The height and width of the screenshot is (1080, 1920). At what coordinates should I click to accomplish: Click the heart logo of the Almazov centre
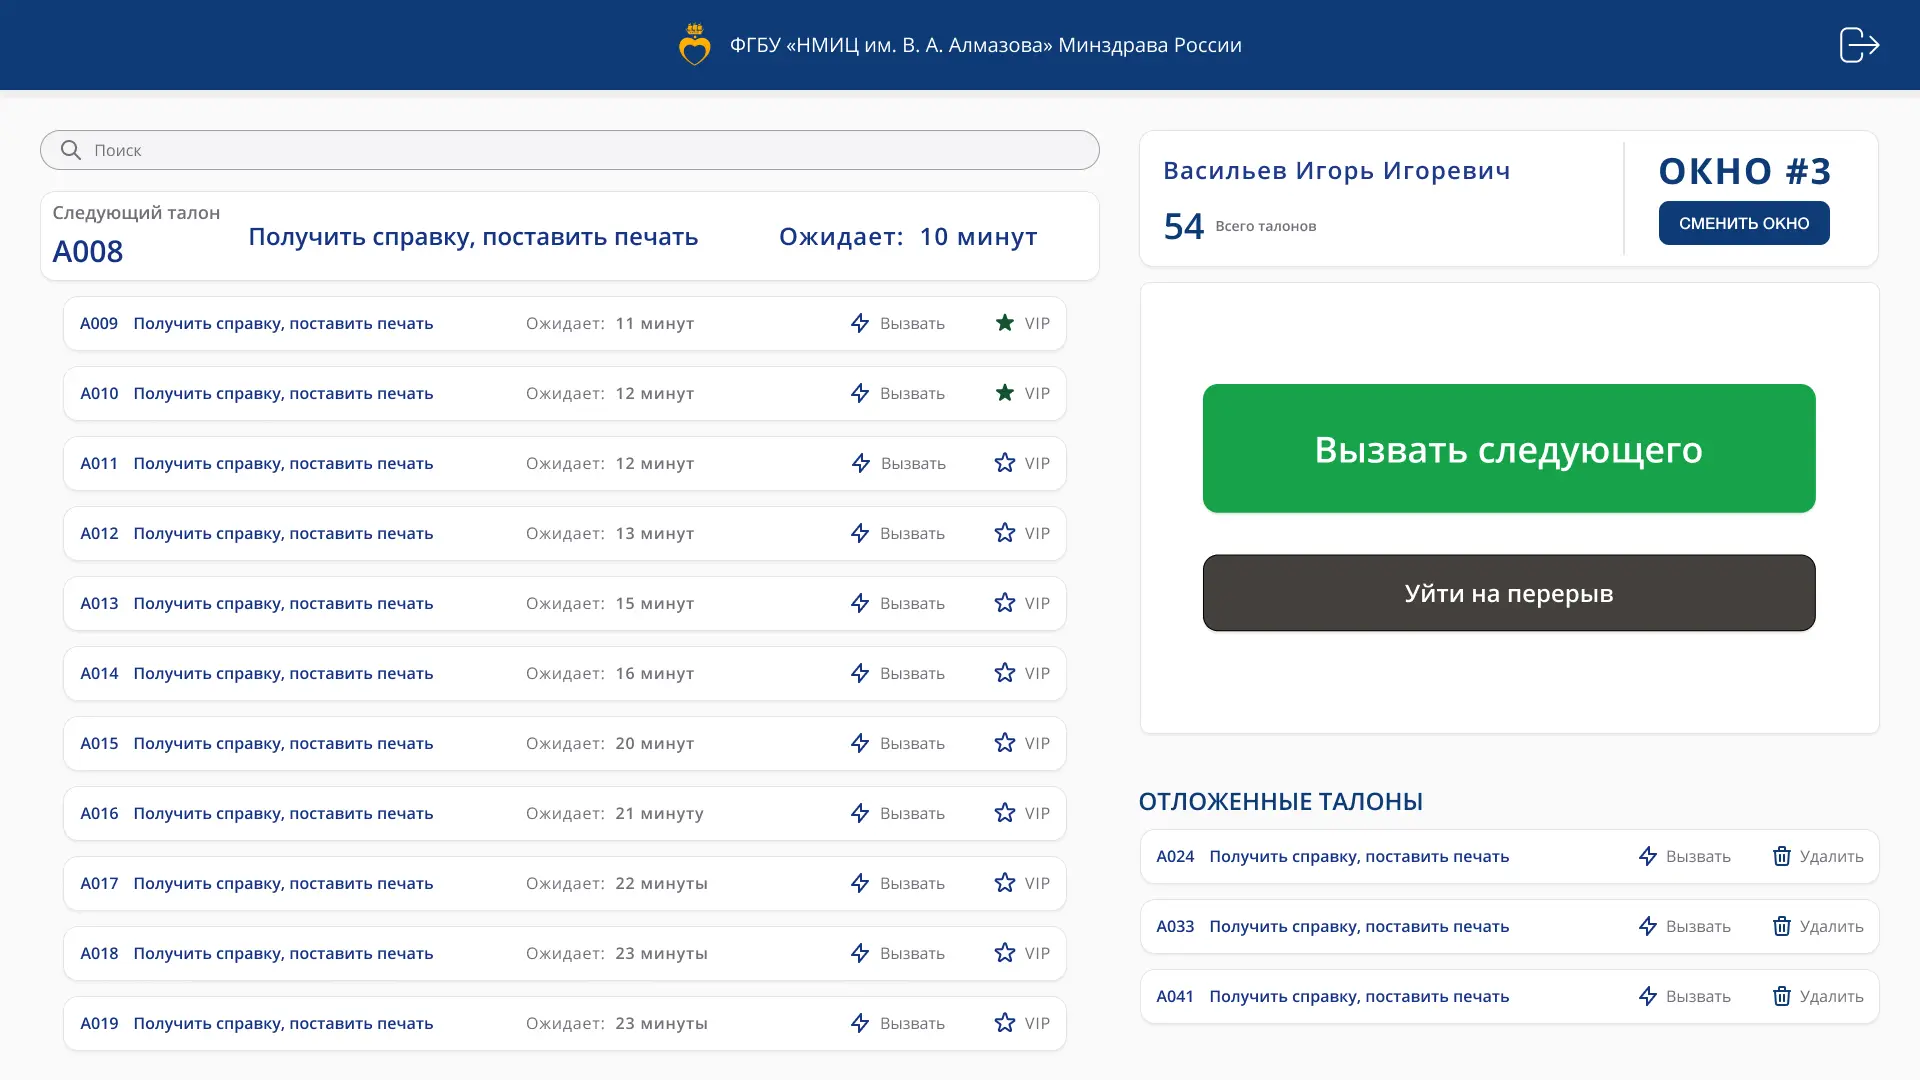point(694,45)
